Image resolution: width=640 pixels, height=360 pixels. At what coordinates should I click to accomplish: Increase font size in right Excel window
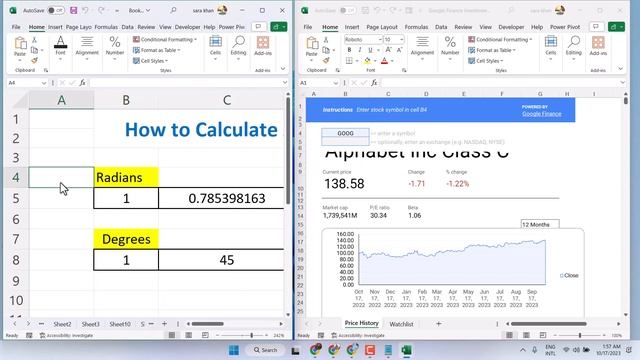coord(389,50)
